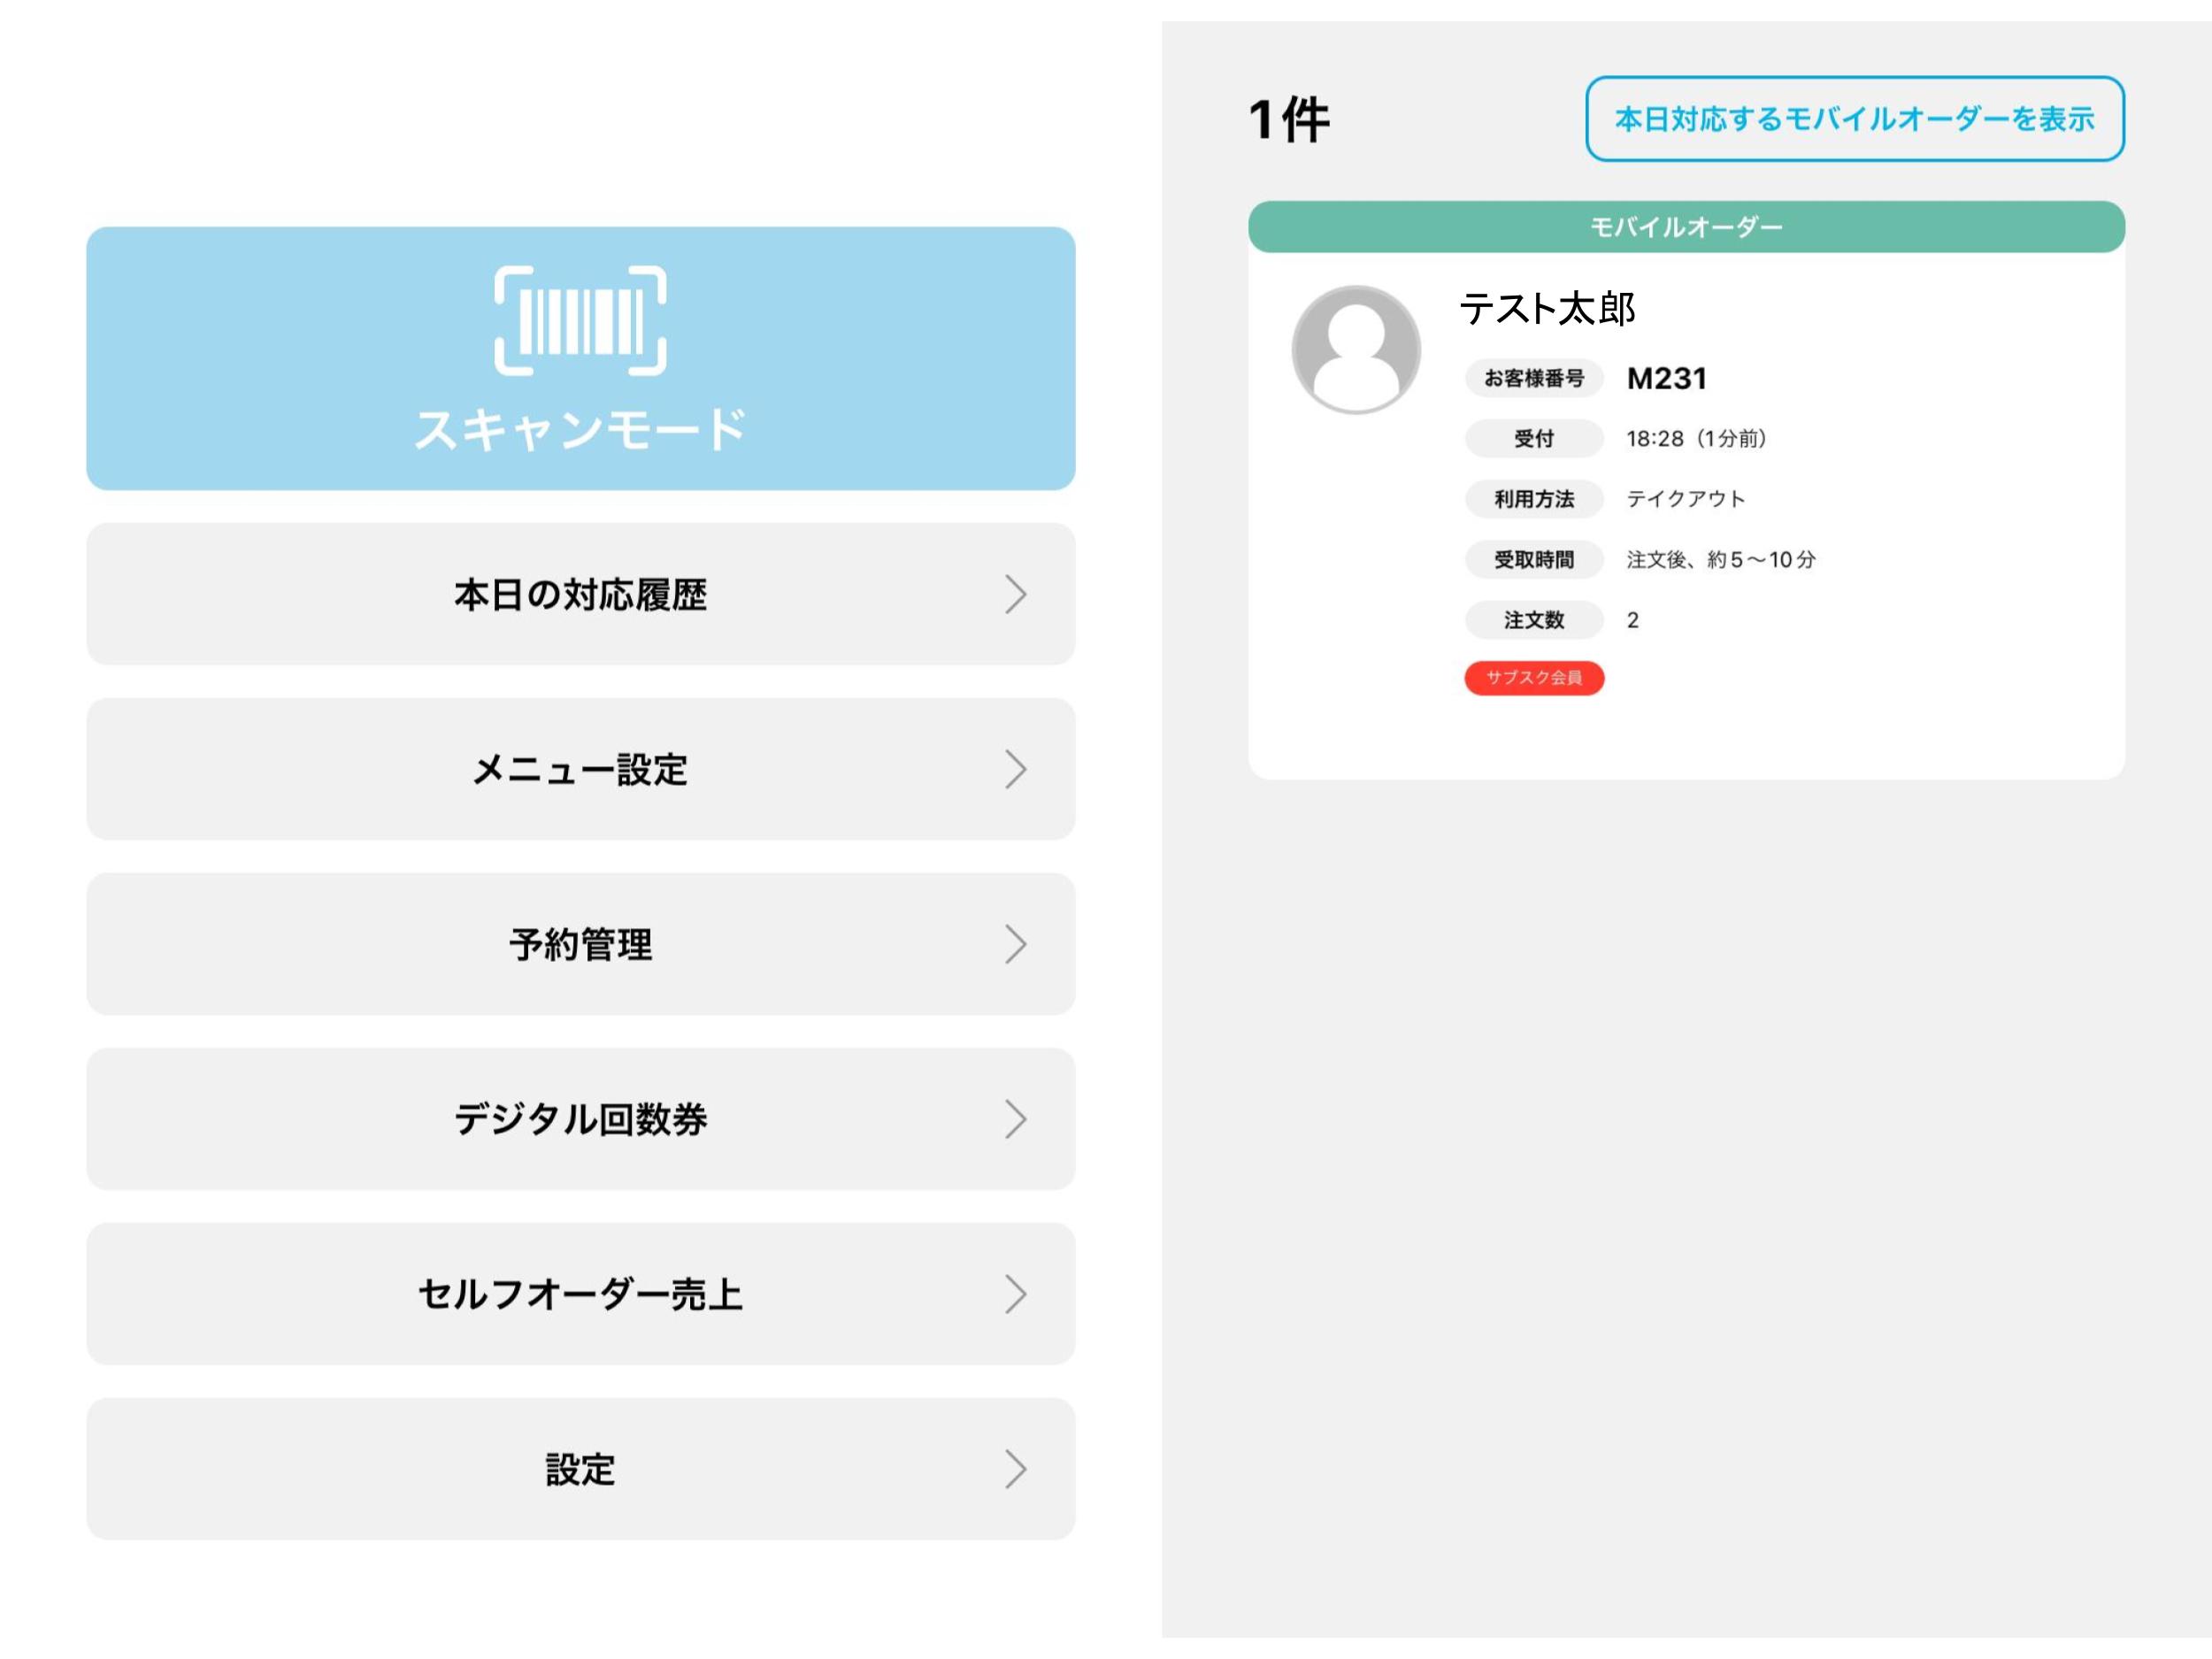Open メニュー設定 menu item
This screenshot has height=1659, width=2212.
[580, 769]
